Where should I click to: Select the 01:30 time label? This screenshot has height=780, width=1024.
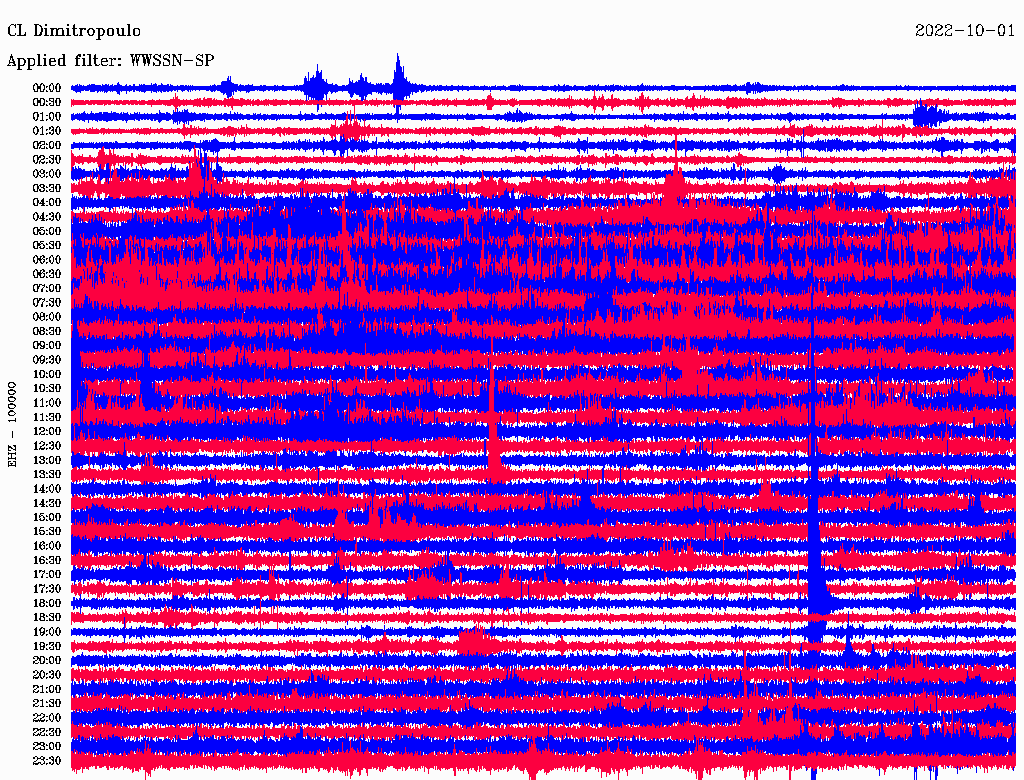47,131
